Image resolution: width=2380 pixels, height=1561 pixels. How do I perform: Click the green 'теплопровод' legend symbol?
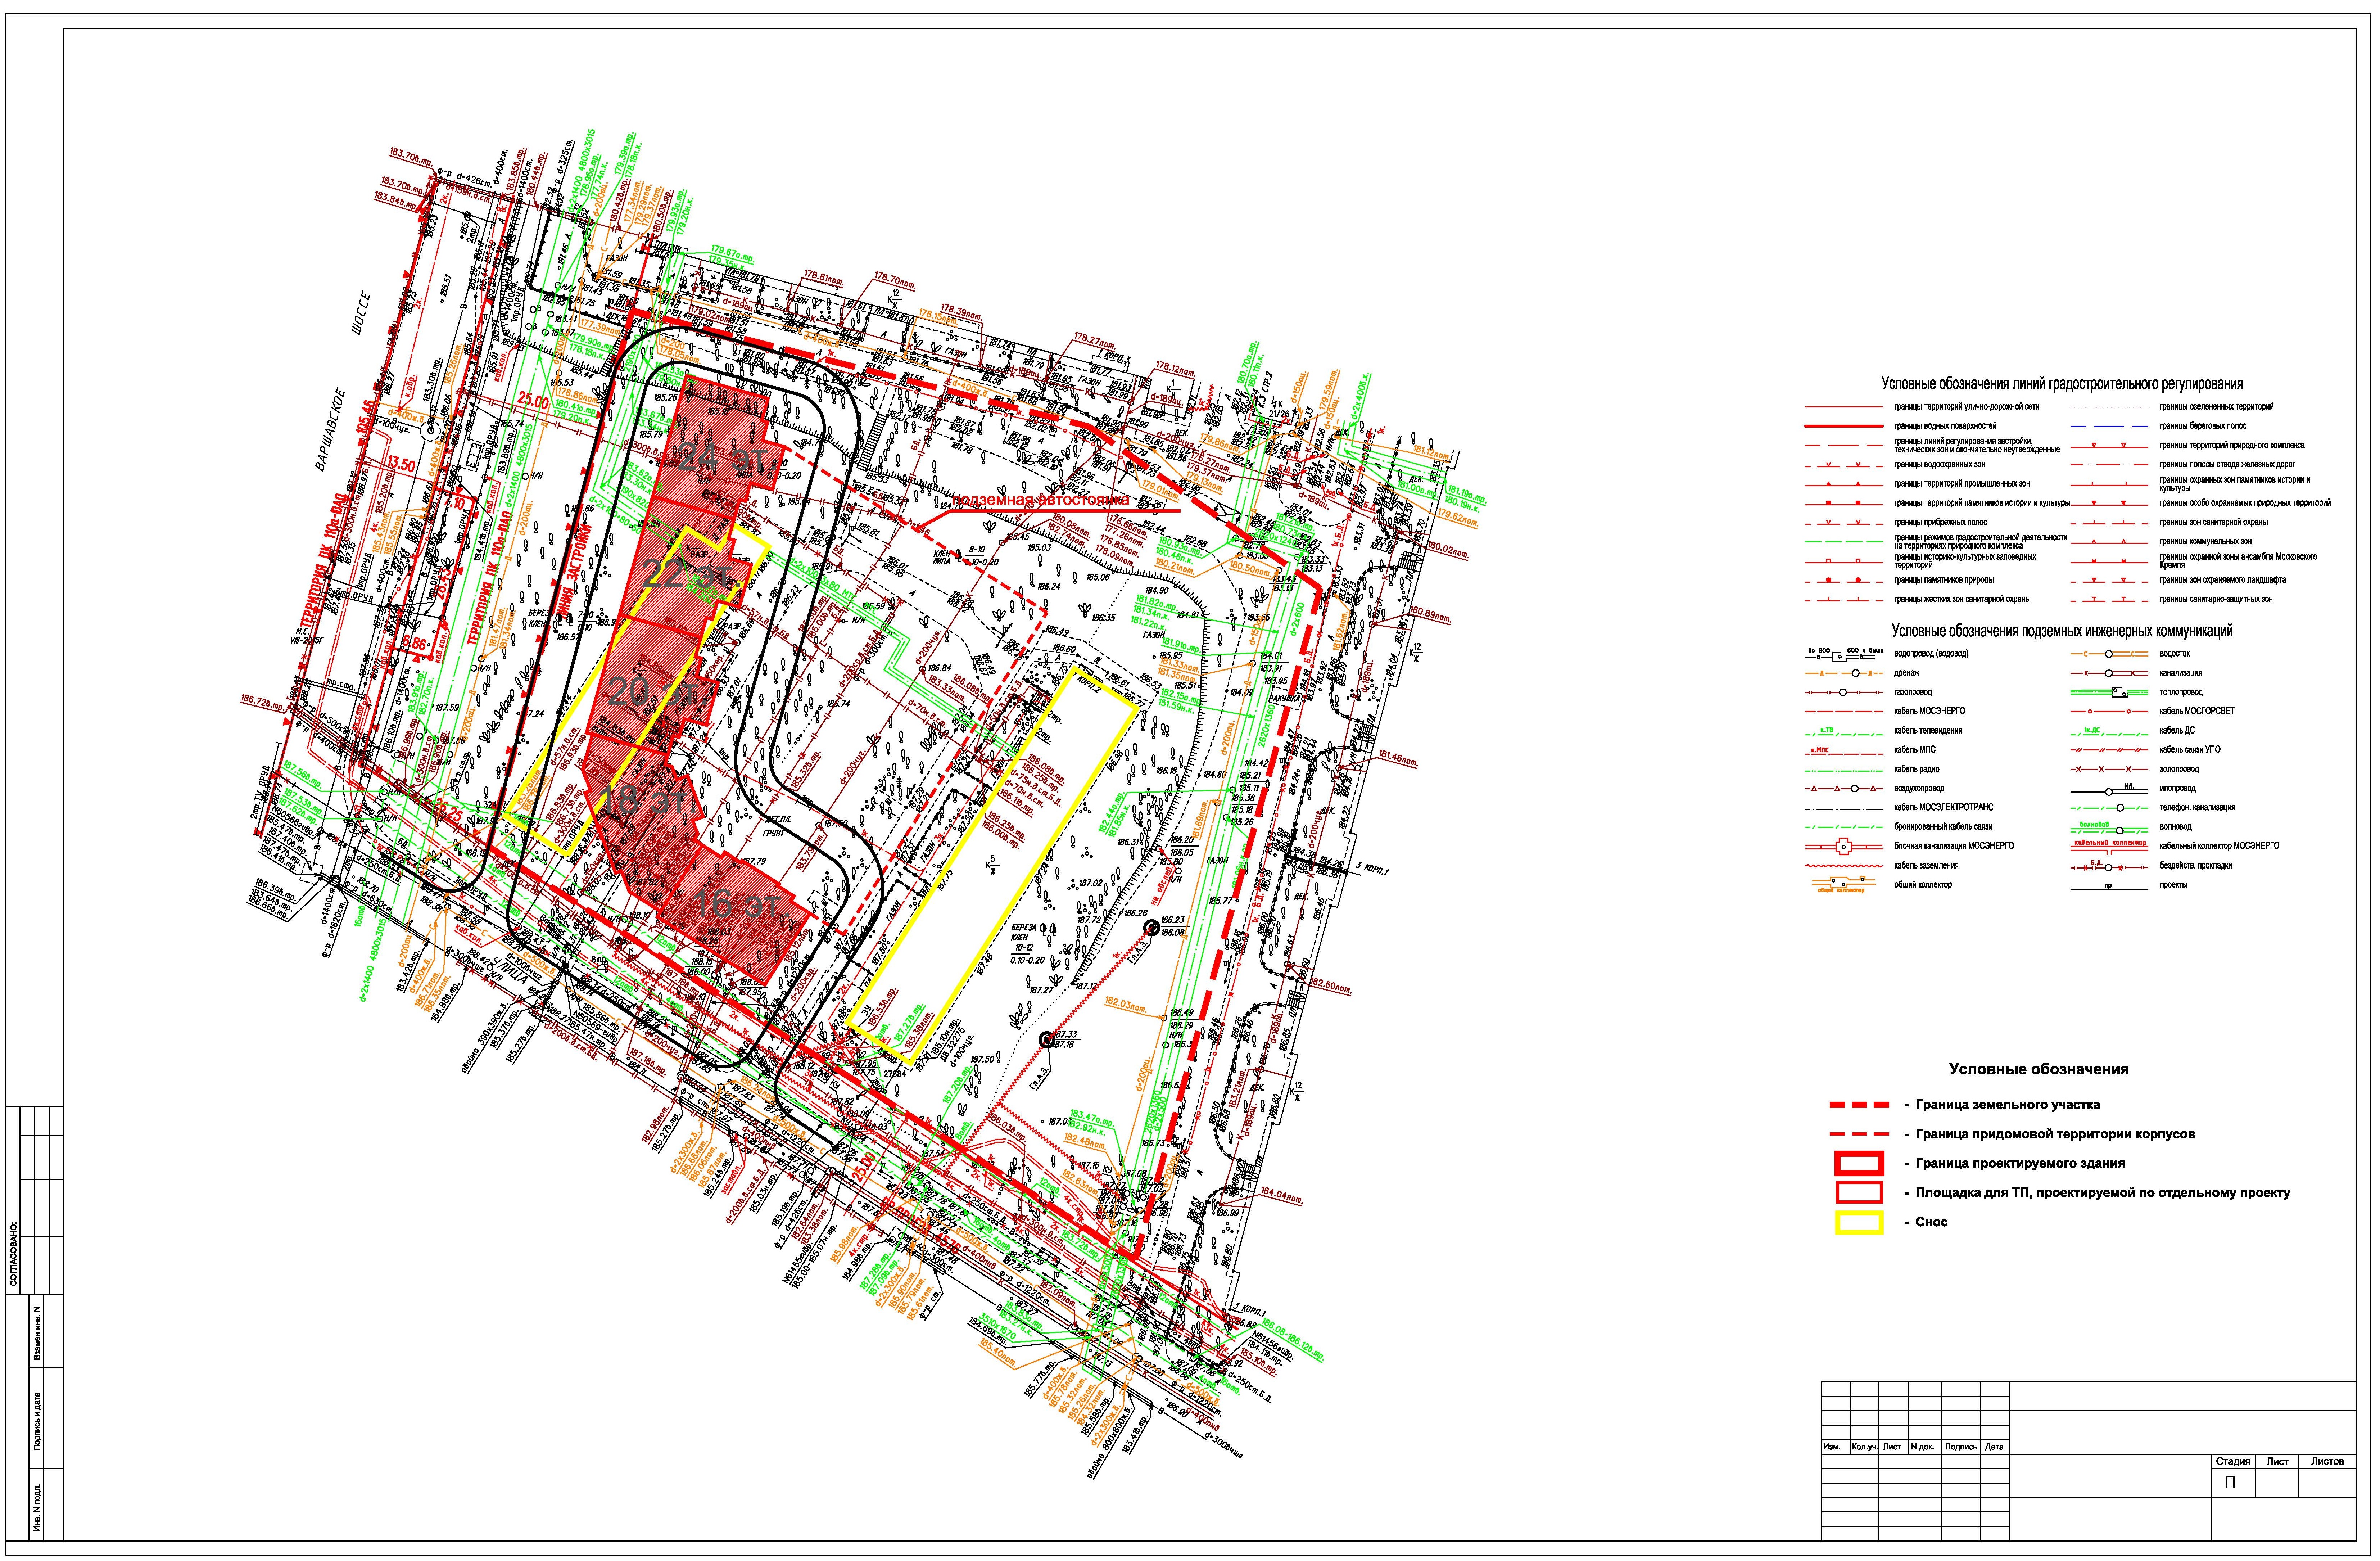pos(2108,693)
